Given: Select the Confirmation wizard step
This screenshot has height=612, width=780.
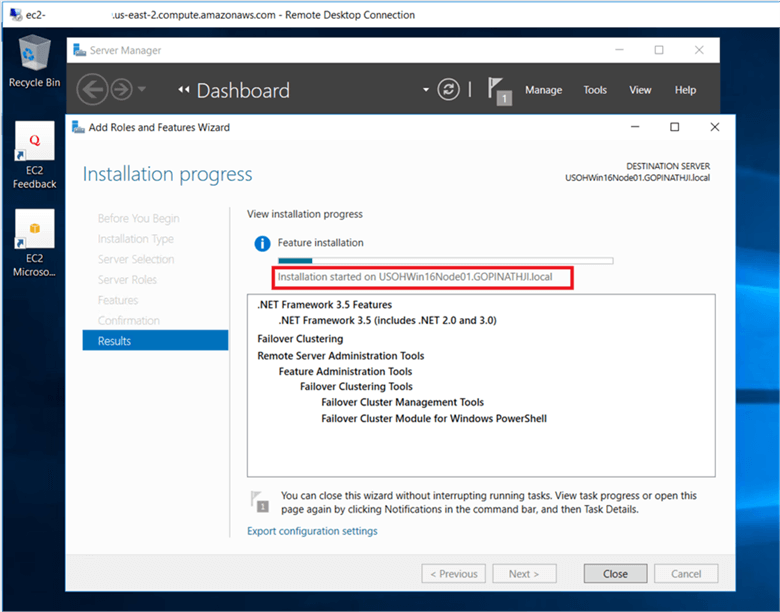Looking at the screenshot, I should coord(129,320).
